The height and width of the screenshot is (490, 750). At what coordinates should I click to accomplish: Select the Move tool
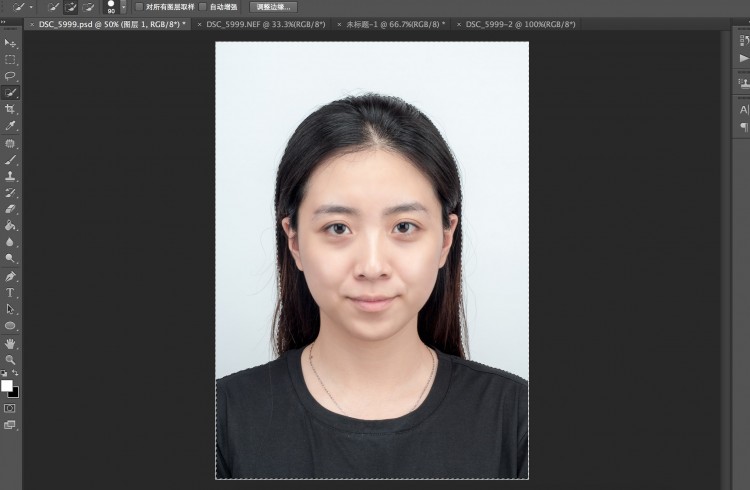(x=10, y=44)
